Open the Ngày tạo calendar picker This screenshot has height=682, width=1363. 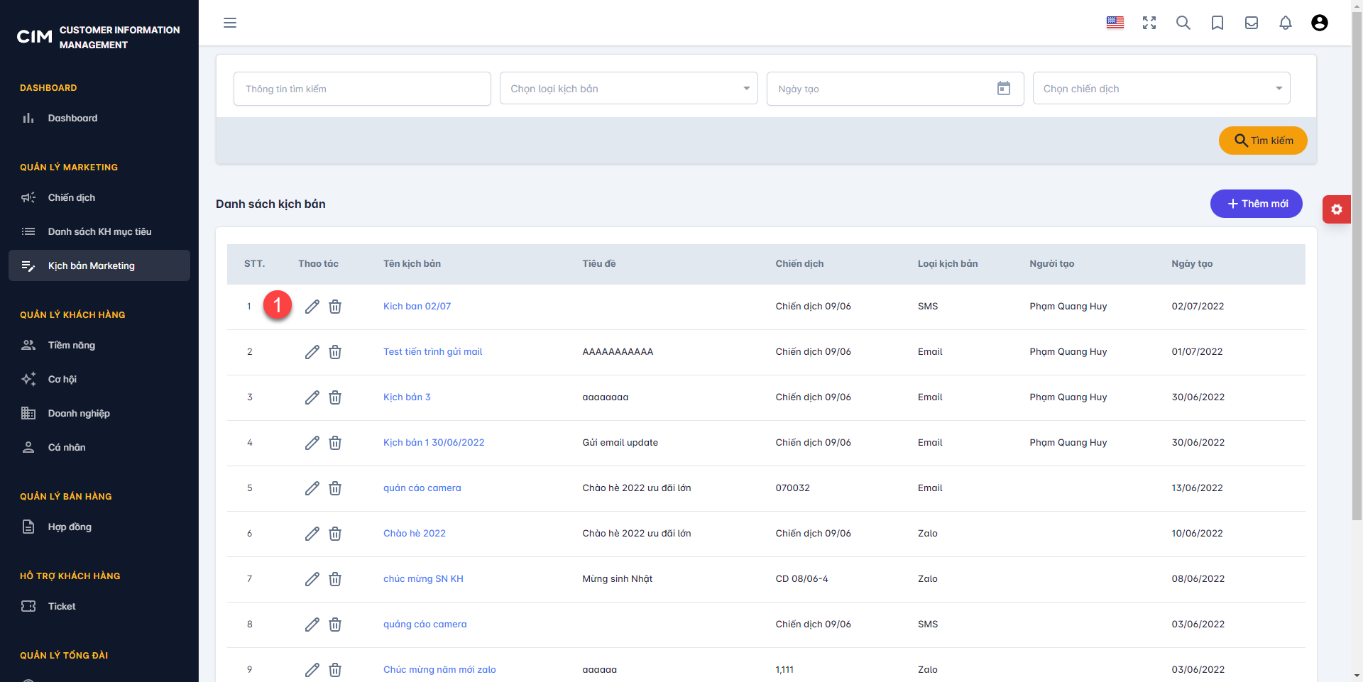1004,88
